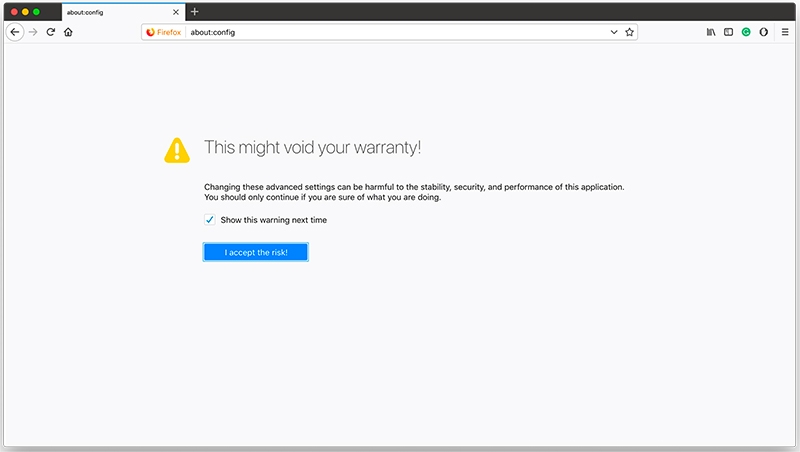Select the about:config tab
This screenshot has height=452, width=800.
(x=110, y=11)
